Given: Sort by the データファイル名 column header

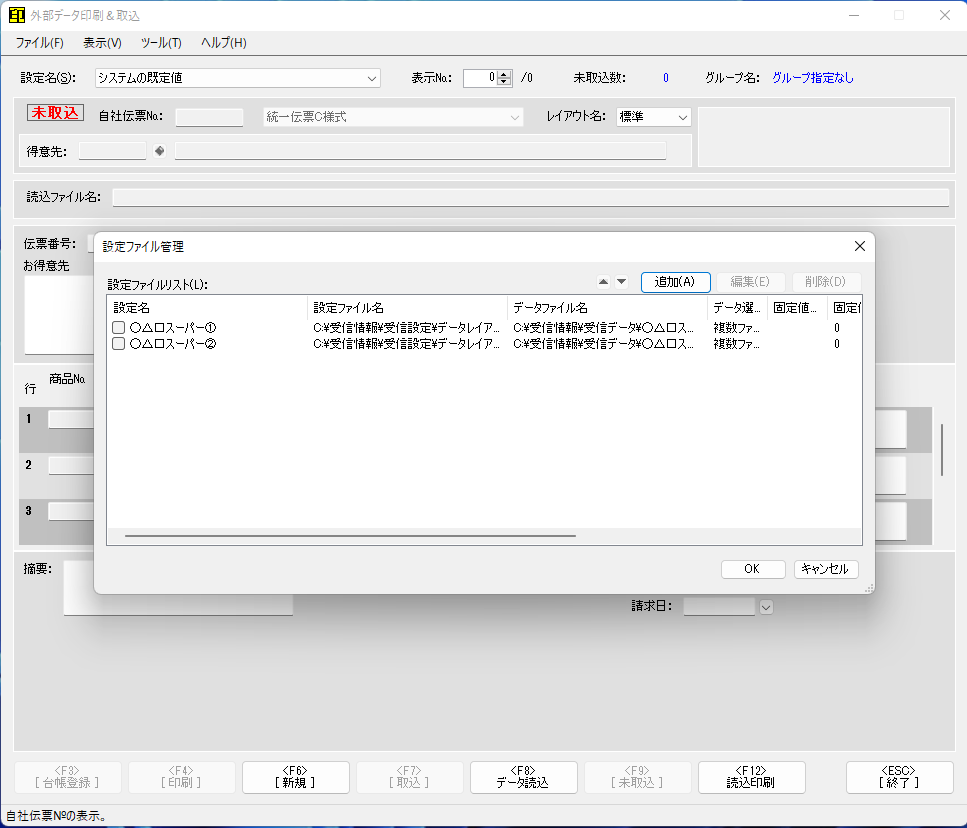Looking at the screenshot, I should (607, 308).
